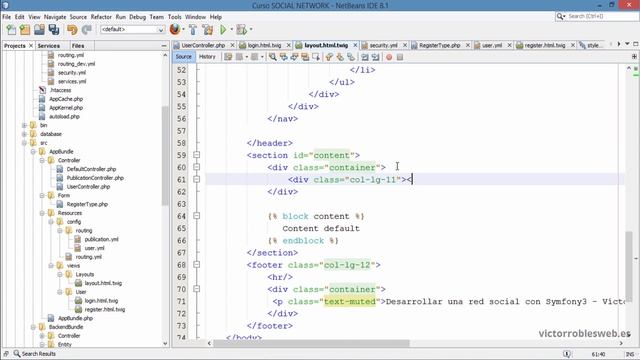Viewport: 640px width, 360px height.
Task: Open the Navigate menu
Action: pyautogui.click(x=55, y=17)
